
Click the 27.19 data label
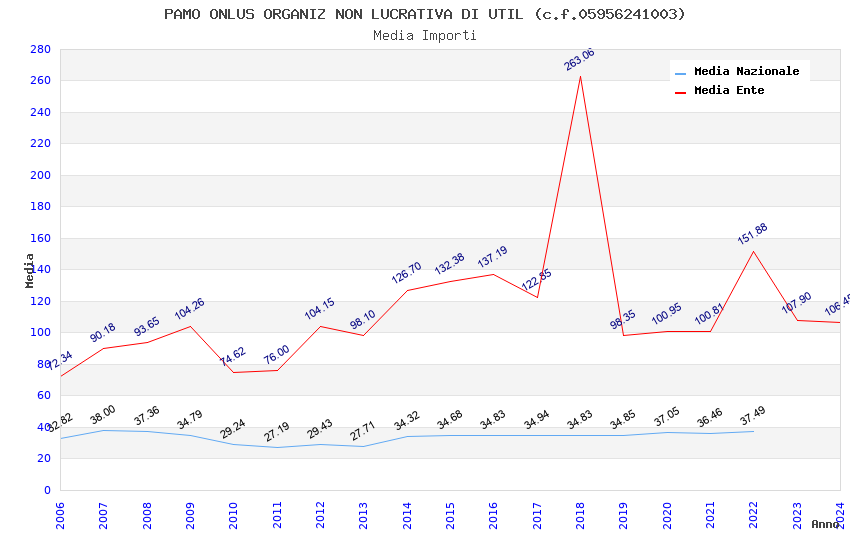tap(276, 432)
